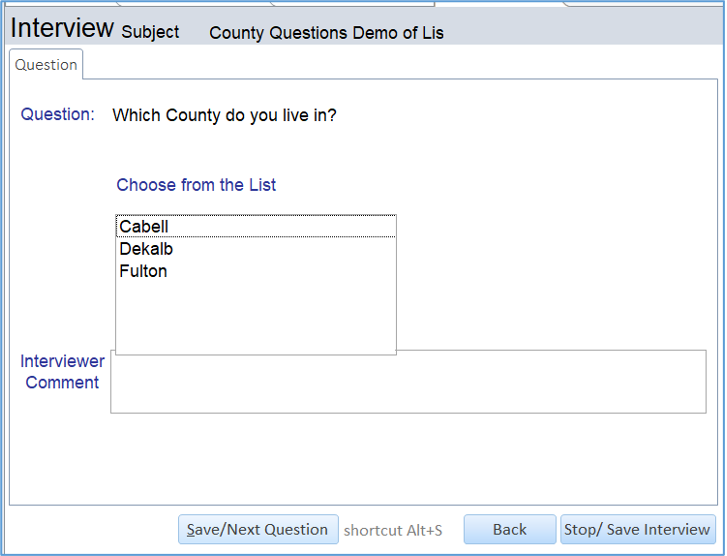This screenshot has width=727, height=556.
Task: Click the 'Interviewer Comment' label
Action: [62, 372]
